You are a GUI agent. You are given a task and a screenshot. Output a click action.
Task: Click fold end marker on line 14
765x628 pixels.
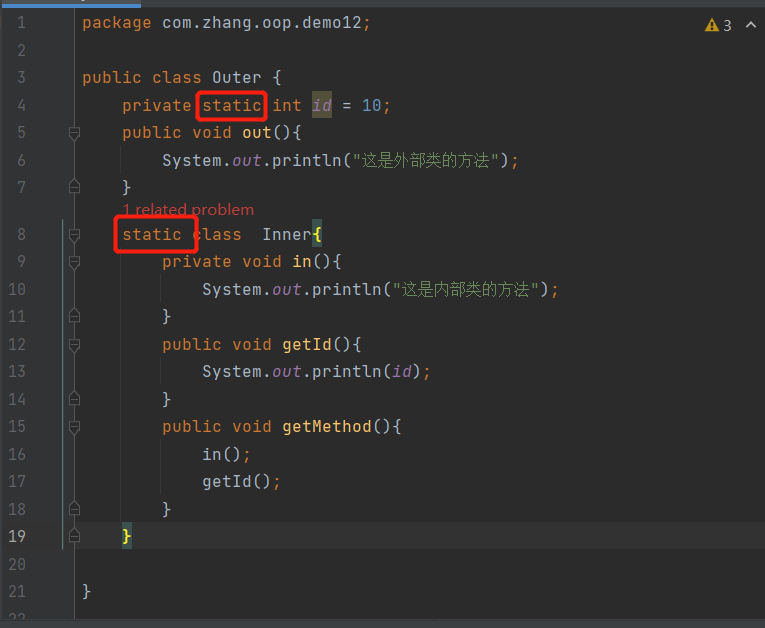point(74,399)
